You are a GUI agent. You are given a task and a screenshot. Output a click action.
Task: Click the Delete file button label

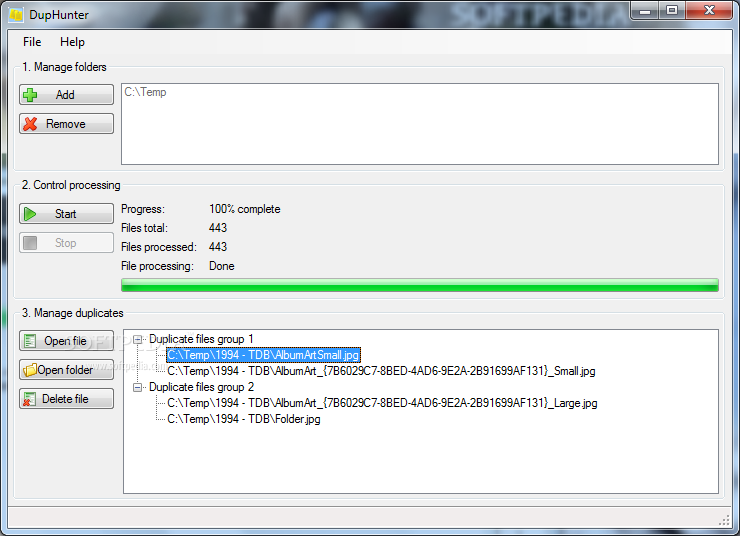(x=65, y=399)
